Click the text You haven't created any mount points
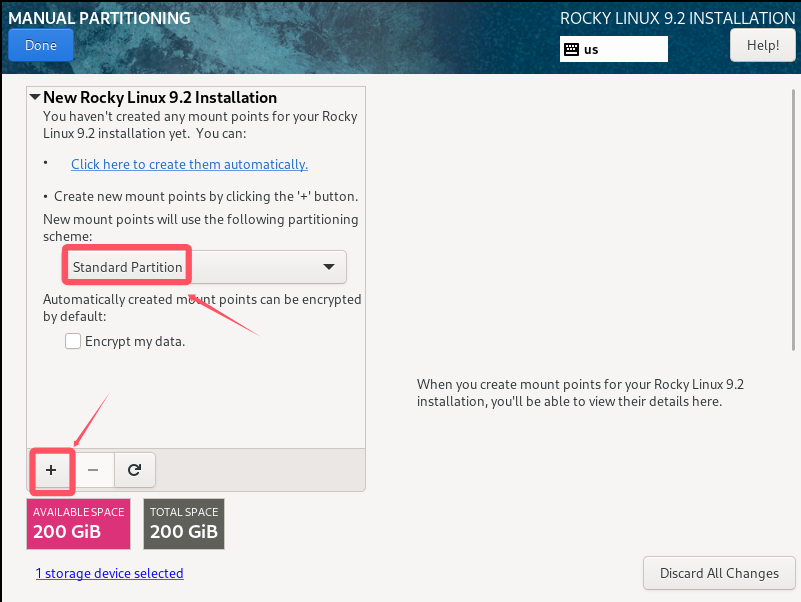Image resolution: width=801 pixels, height=602 pixels. 200,125
